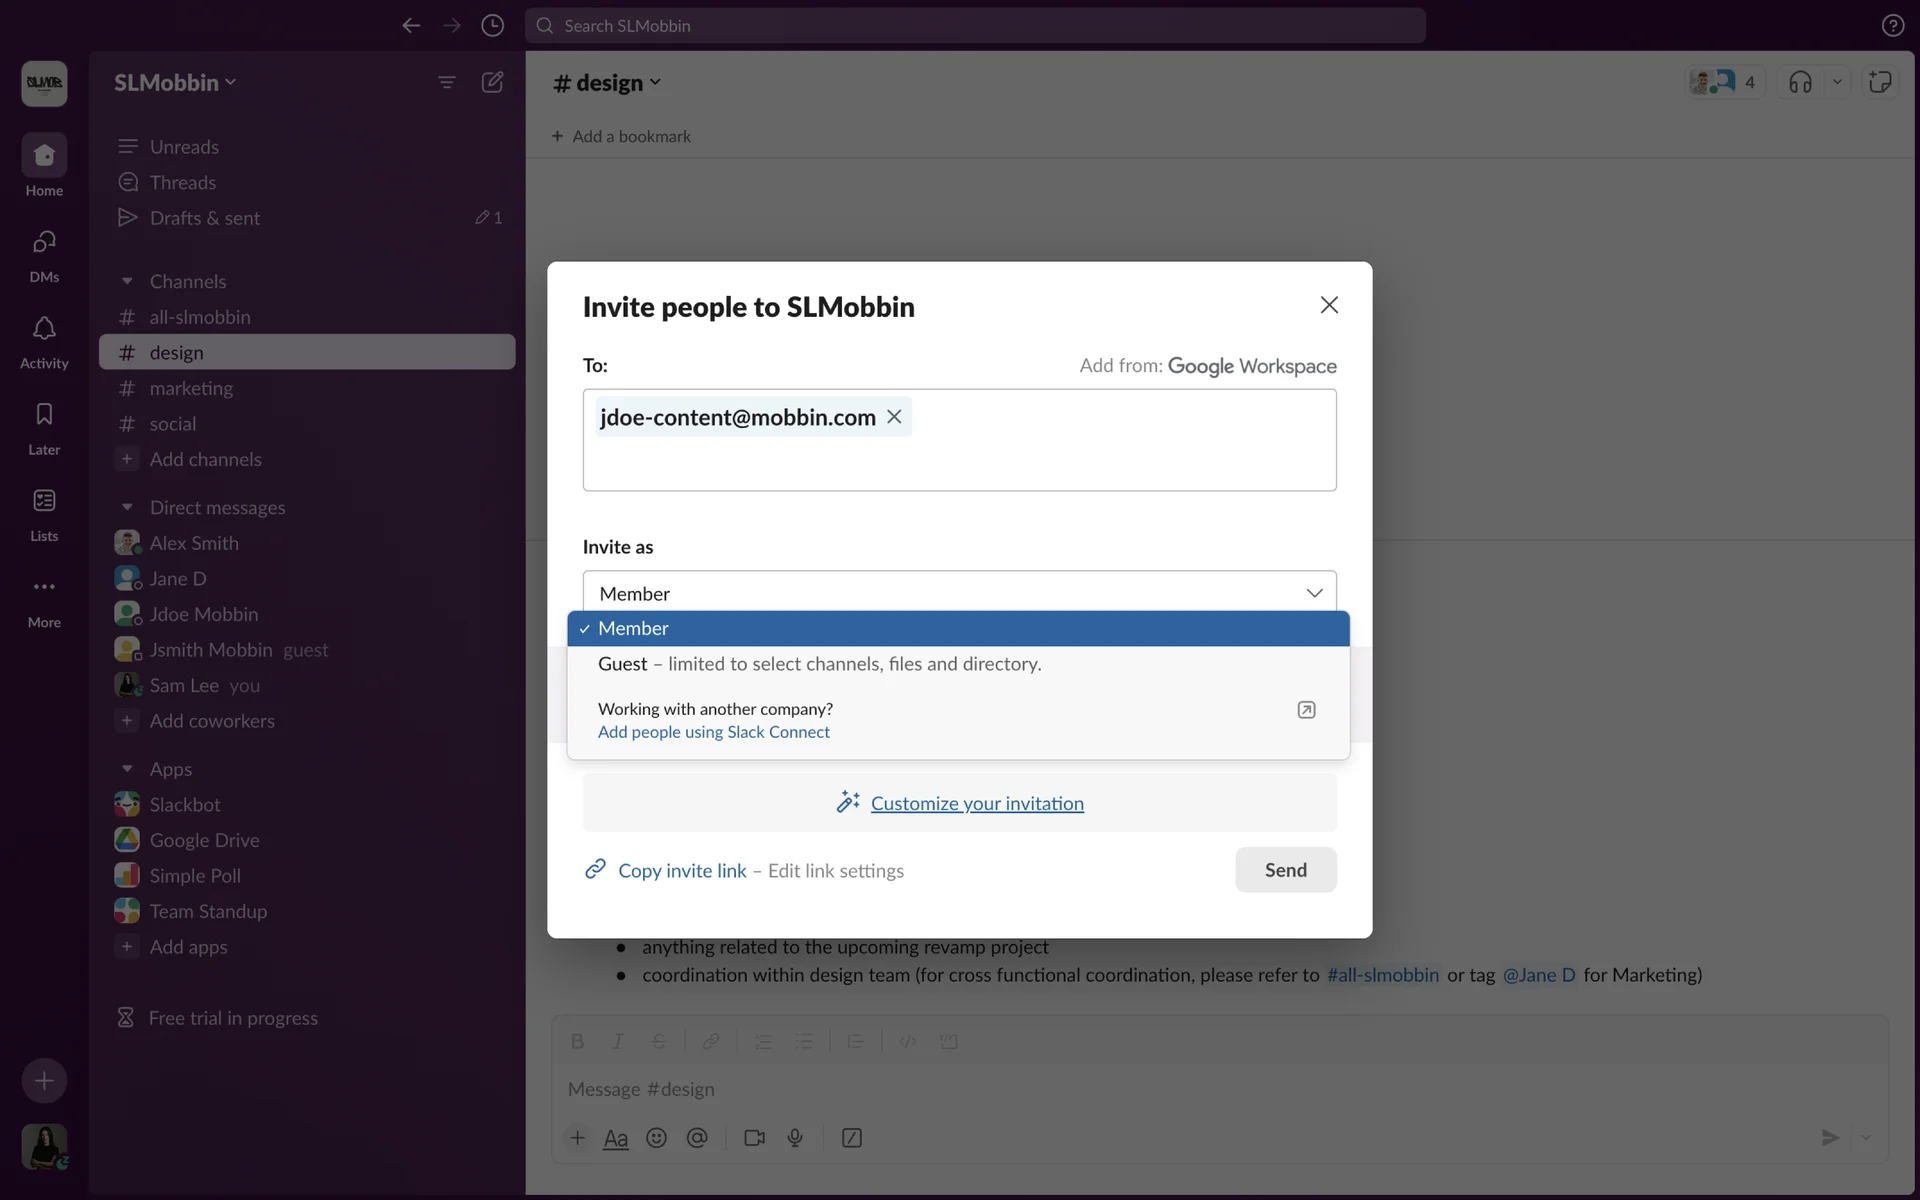Image resolution: width=1920 pixels, height=1200 pixels.
Task: Click the Lists icon in sidebar
Action: (44, 501)
